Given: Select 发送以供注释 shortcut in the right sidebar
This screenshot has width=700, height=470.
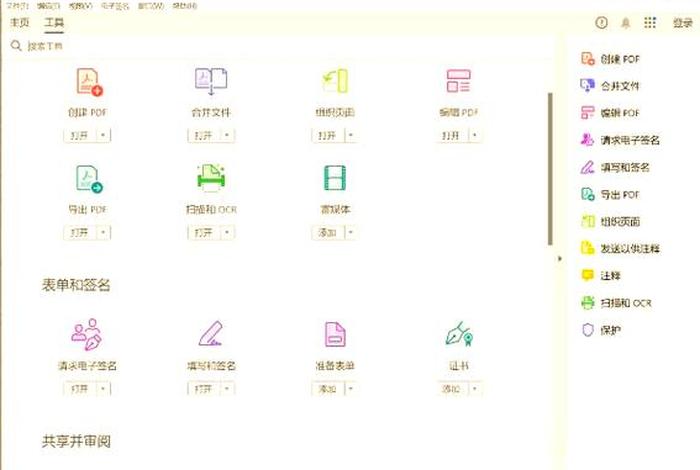Looking at the screenshot, I should tap(620, 249).
